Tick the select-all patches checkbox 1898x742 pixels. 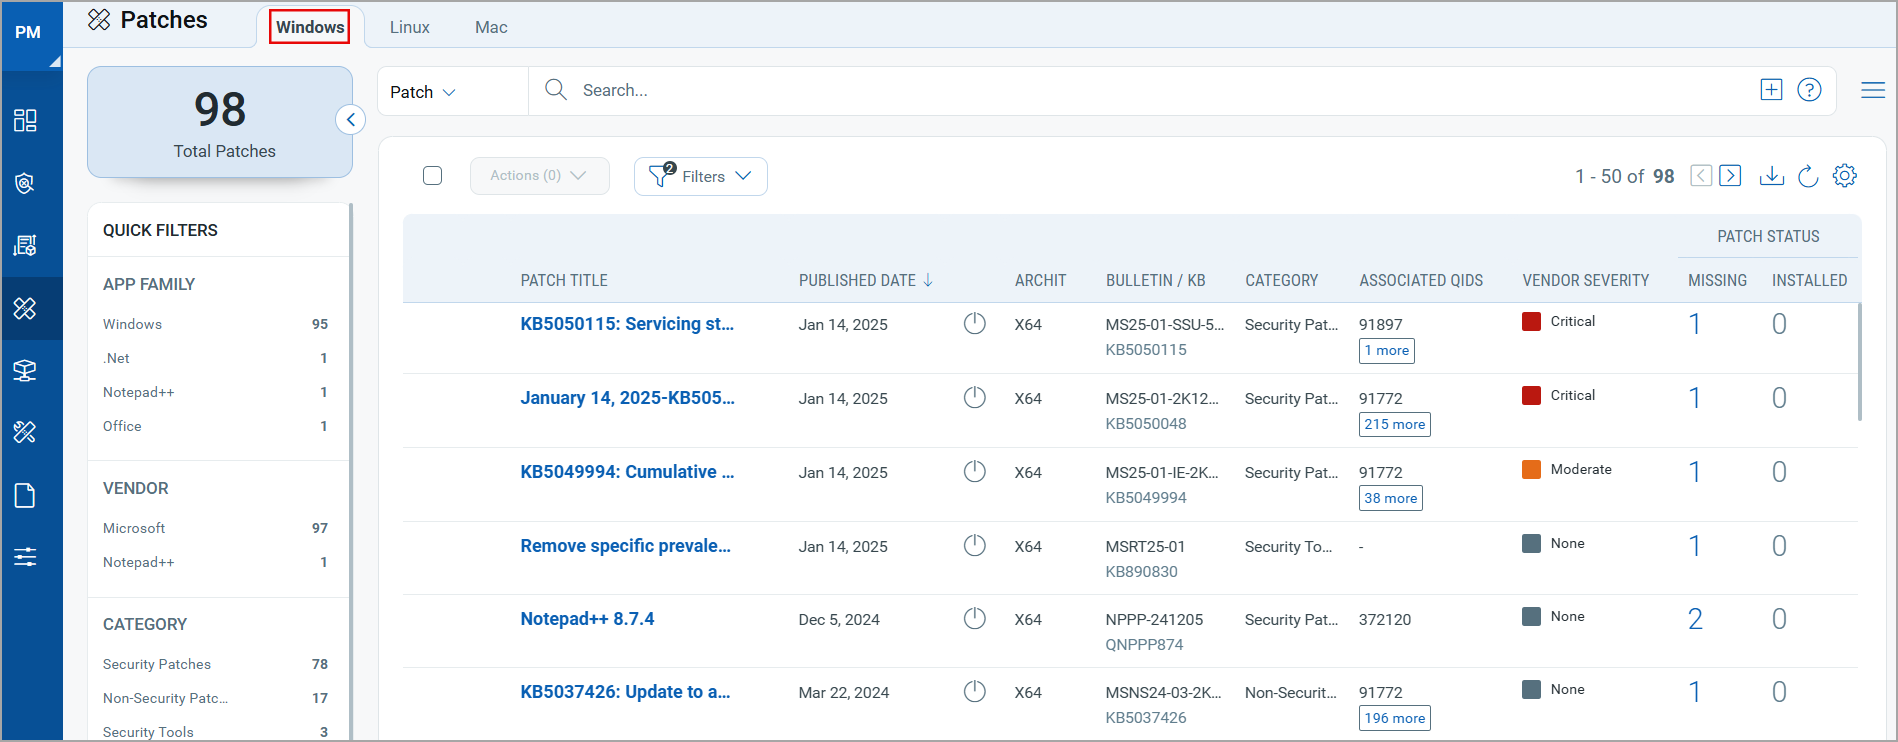click(x=433, y=176)
